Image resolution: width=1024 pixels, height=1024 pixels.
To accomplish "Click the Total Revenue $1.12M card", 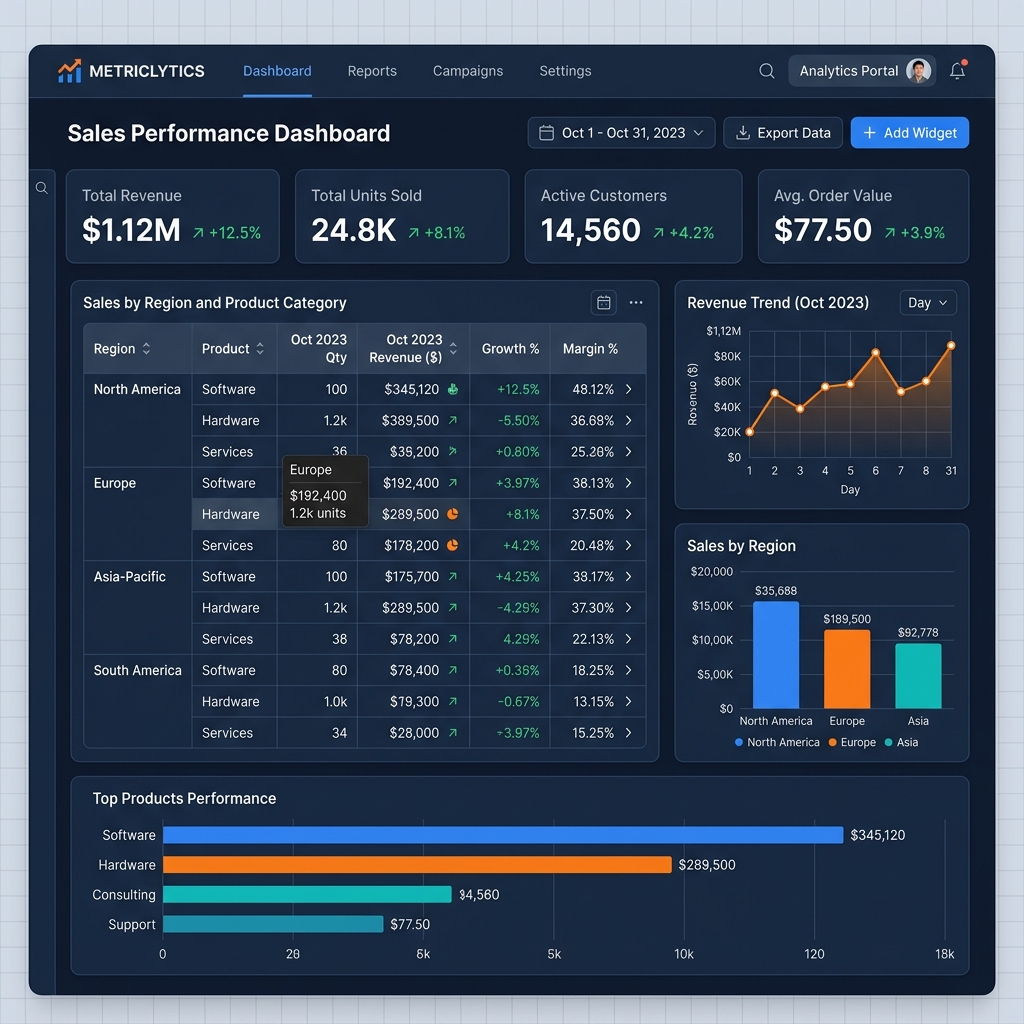I will pos(172,216).
